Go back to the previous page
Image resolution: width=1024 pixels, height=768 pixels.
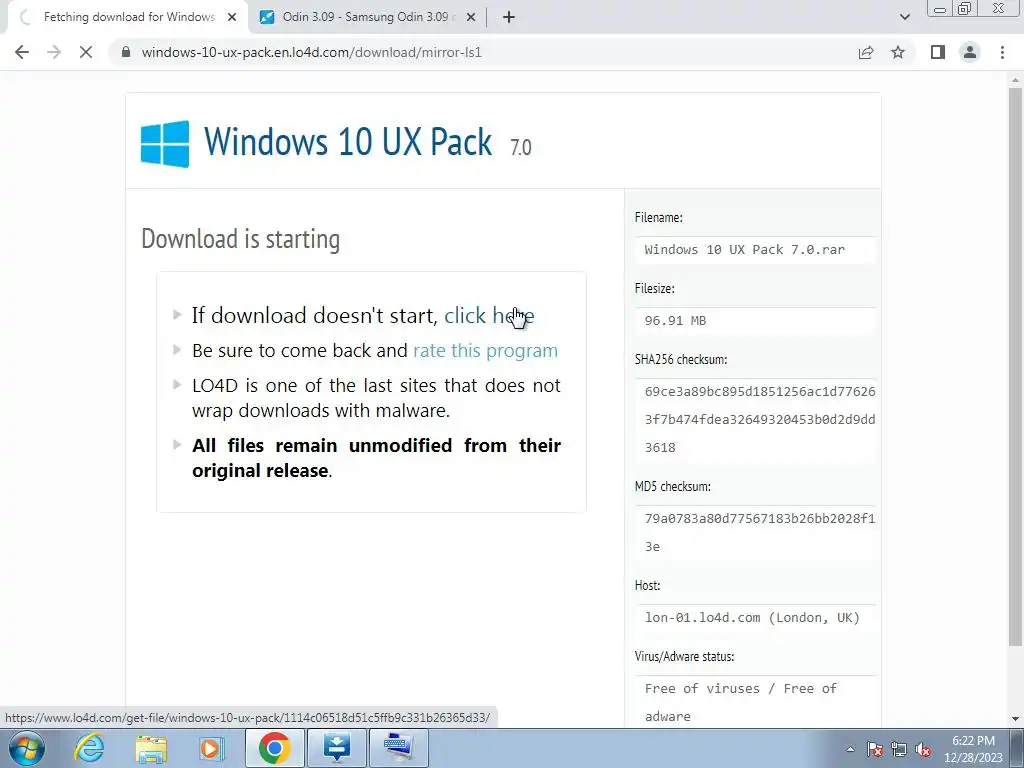pyautogui.click(x=22, y=52)
